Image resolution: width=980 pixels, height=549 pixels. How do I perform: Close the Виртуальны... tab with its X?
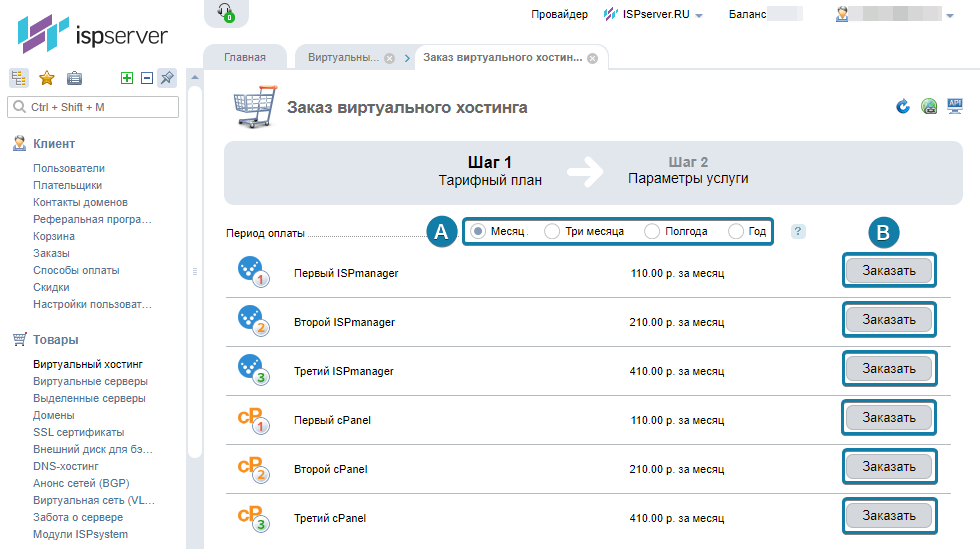[x=389, y=58]
